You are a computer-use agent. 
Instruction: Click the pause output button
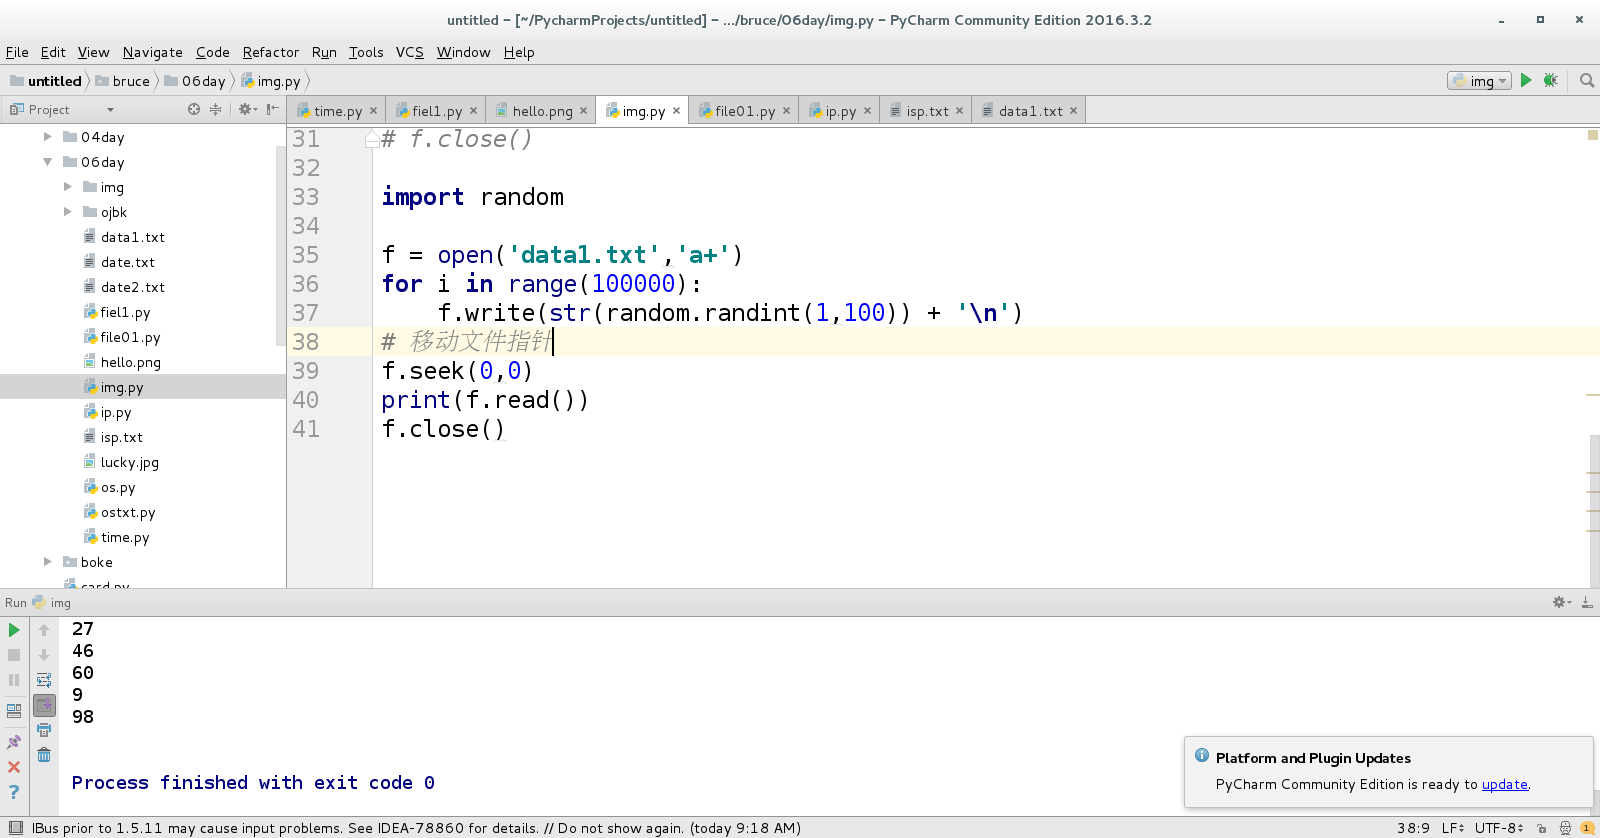(14, 680)
